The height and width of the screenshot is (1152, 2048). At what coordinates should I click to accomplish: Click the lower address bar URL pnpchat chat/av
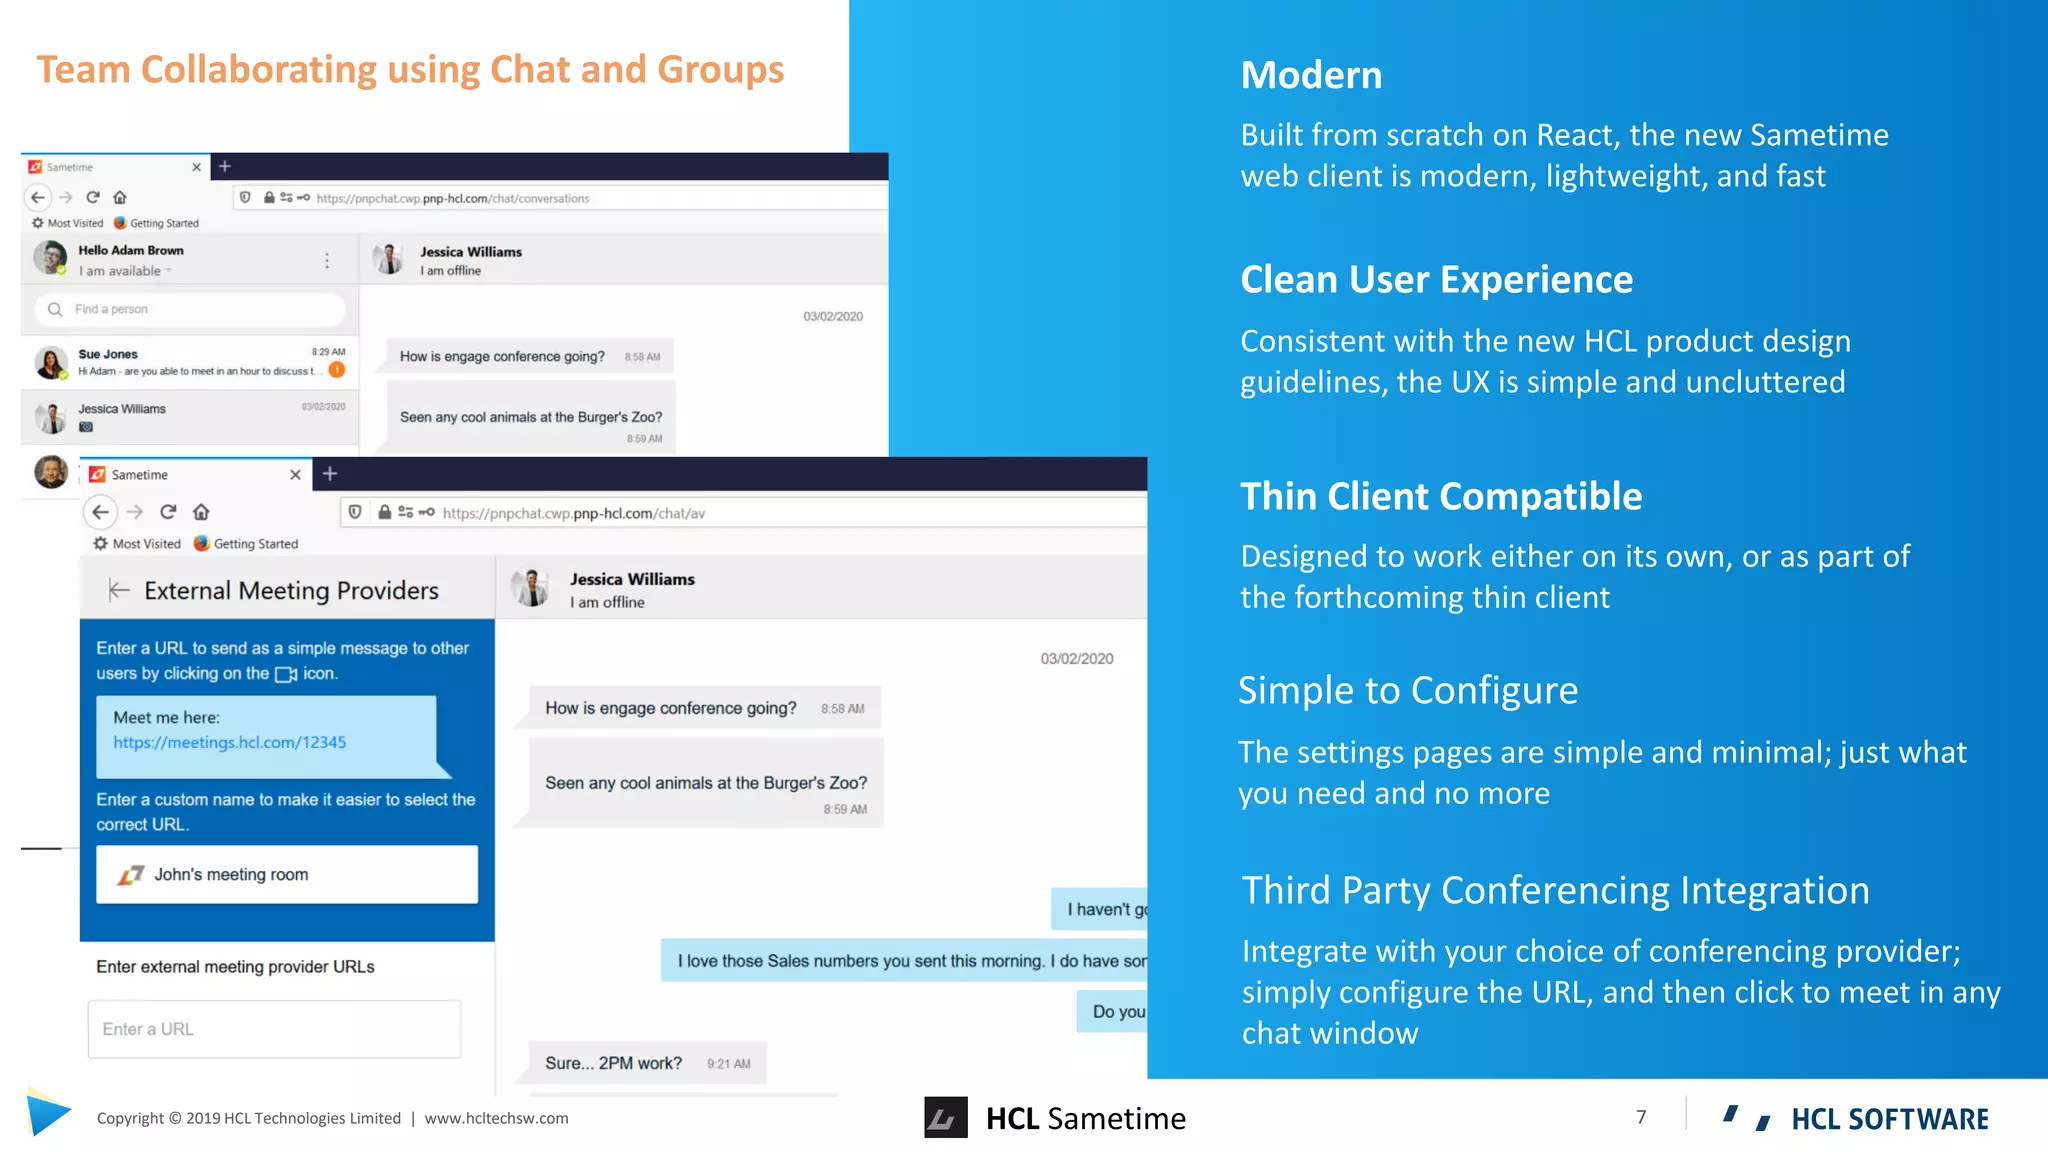574,513
